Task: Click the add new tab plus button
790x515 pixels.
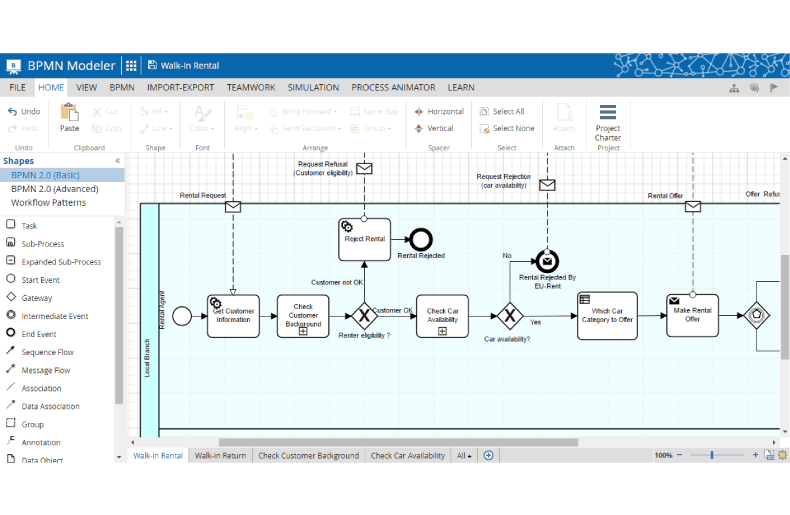Action: coord(489,455)
